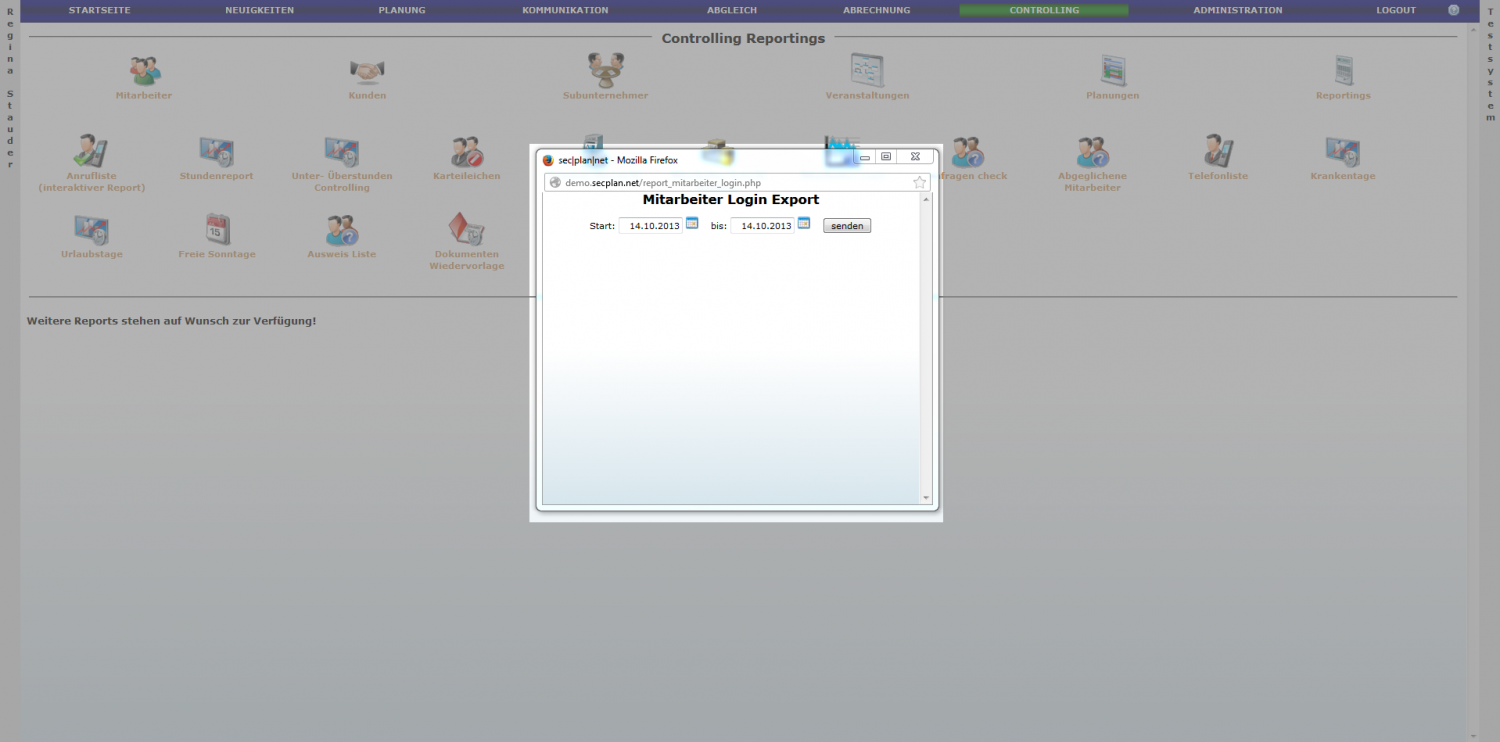1500x742 pixels.
Task: Click the senden button
Action: point(847,226)
